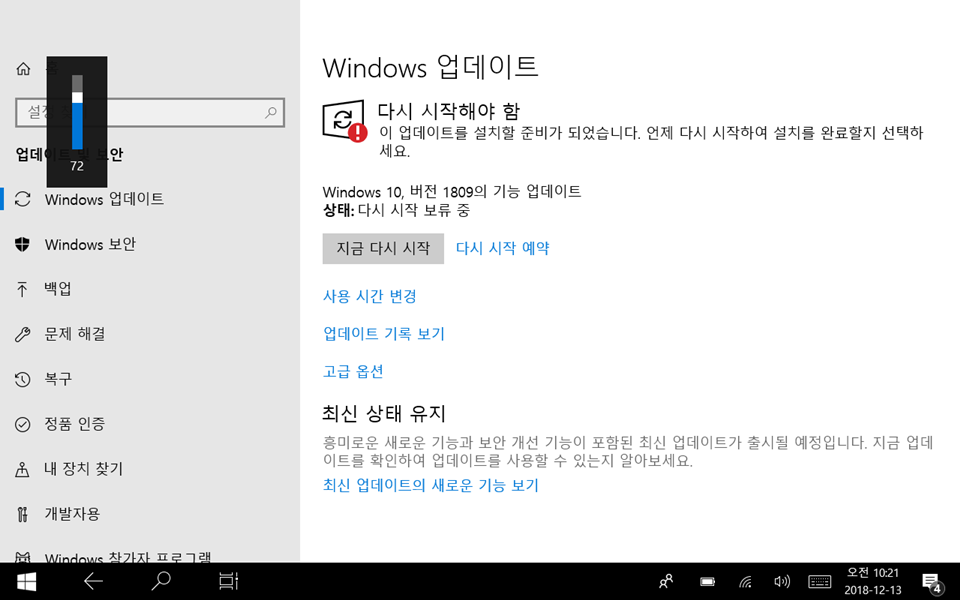Open the Action Center notification icon
This screenshot has height=600, width=960.
tap(932, 582)
